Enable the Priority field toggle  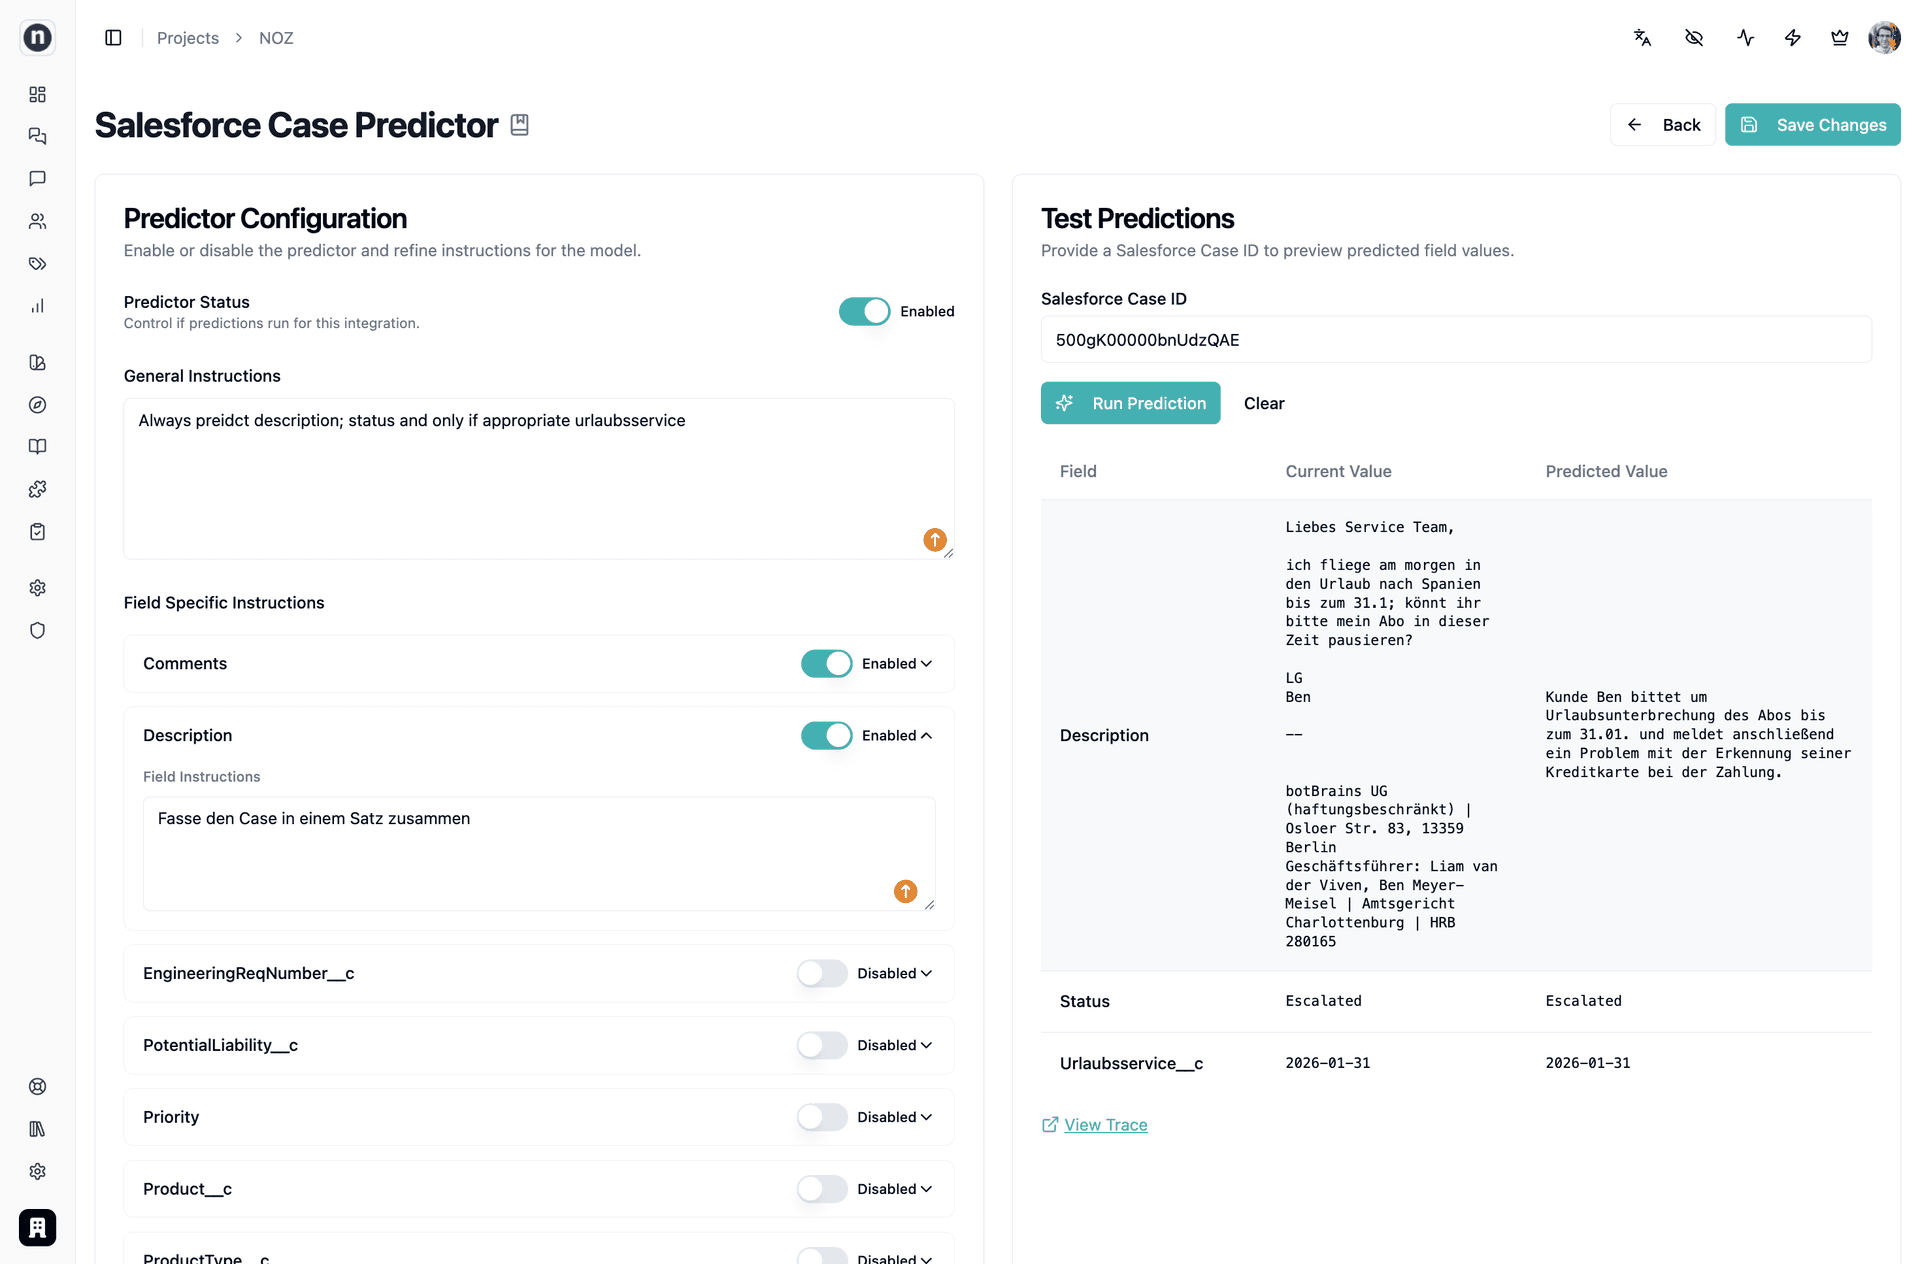click(x=822, y=1117)
